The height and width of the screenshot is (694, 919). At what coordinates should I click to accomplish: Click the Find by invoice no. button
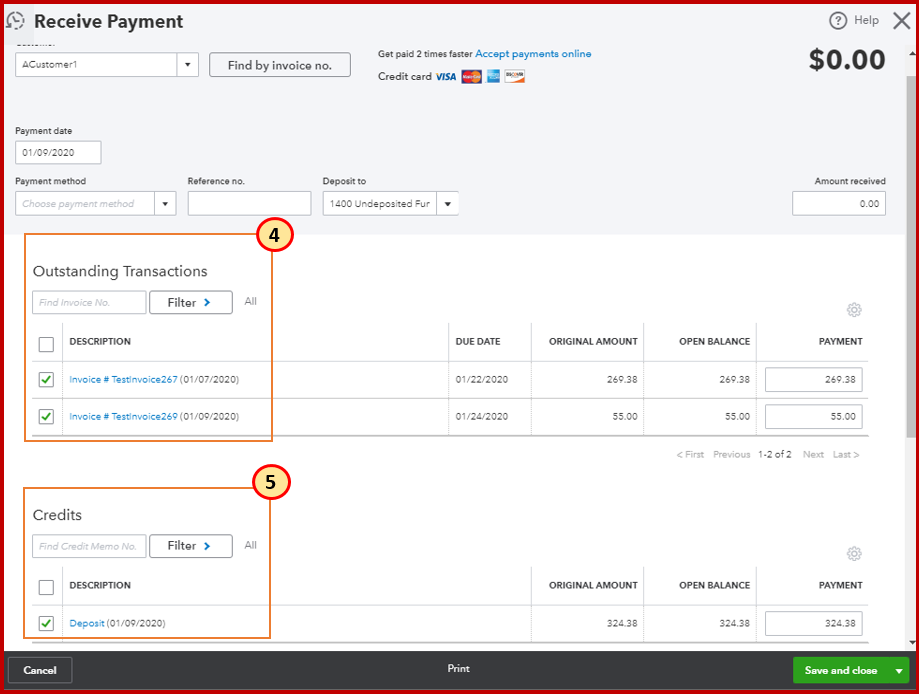[279, 64]
